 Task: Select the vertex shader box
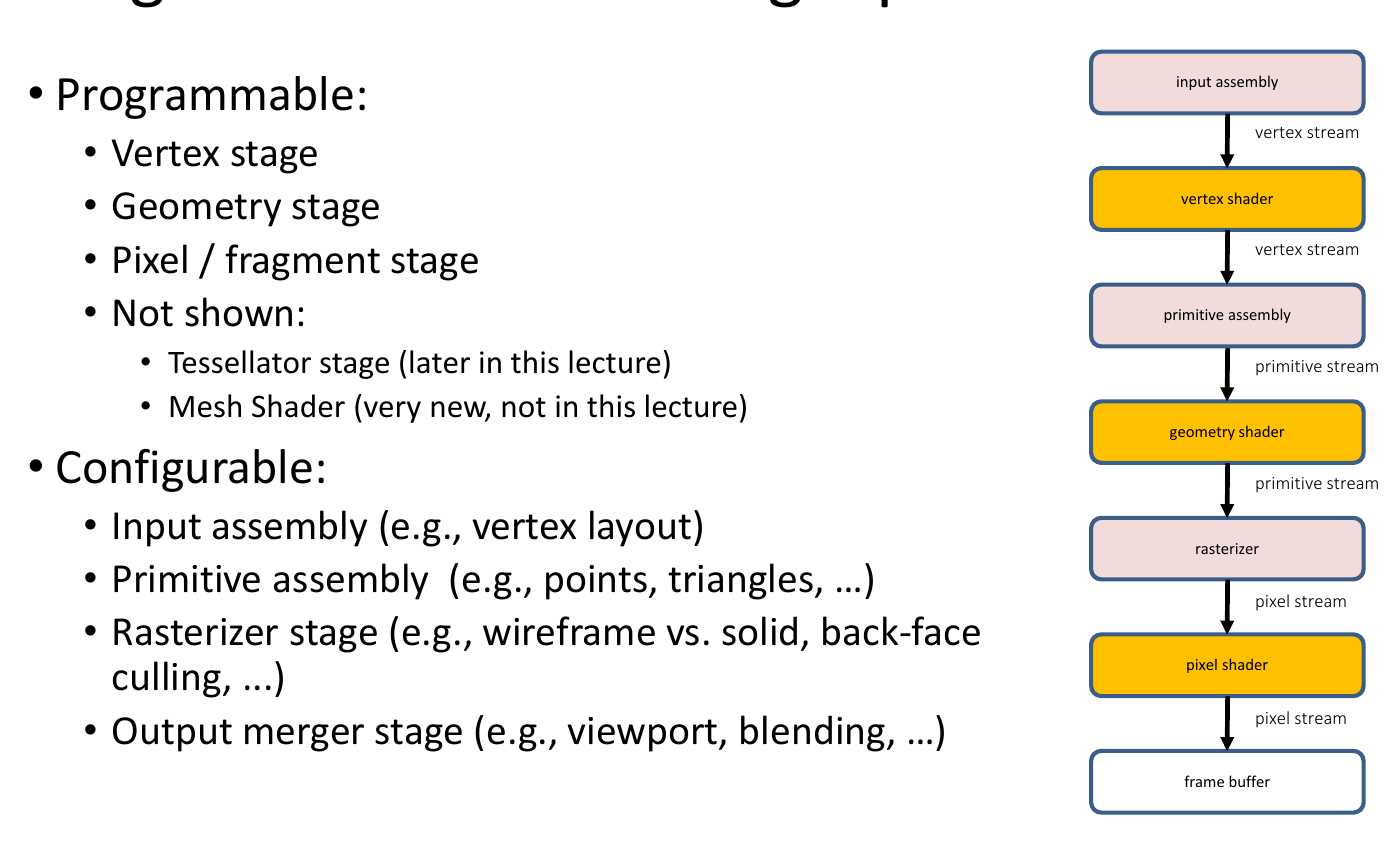point(1227,199)
